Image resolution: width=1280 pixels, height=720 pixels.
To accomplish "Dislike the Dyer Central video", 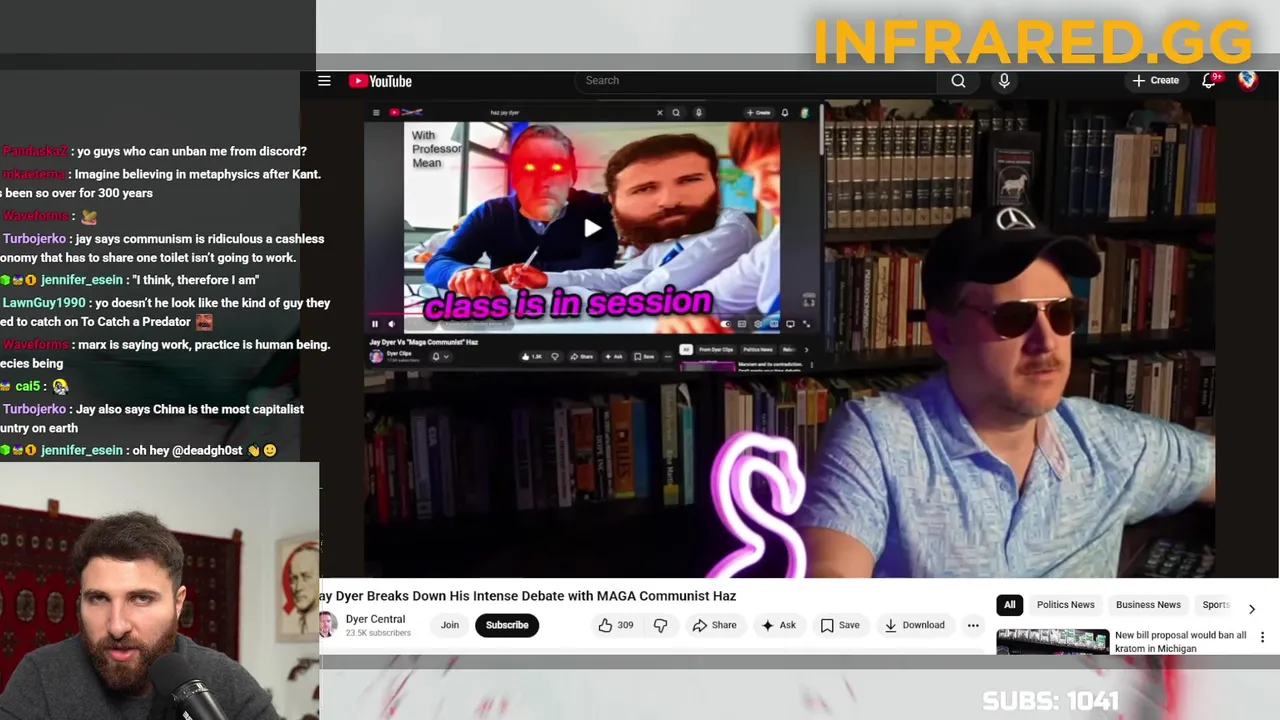I will coord(660,625).
